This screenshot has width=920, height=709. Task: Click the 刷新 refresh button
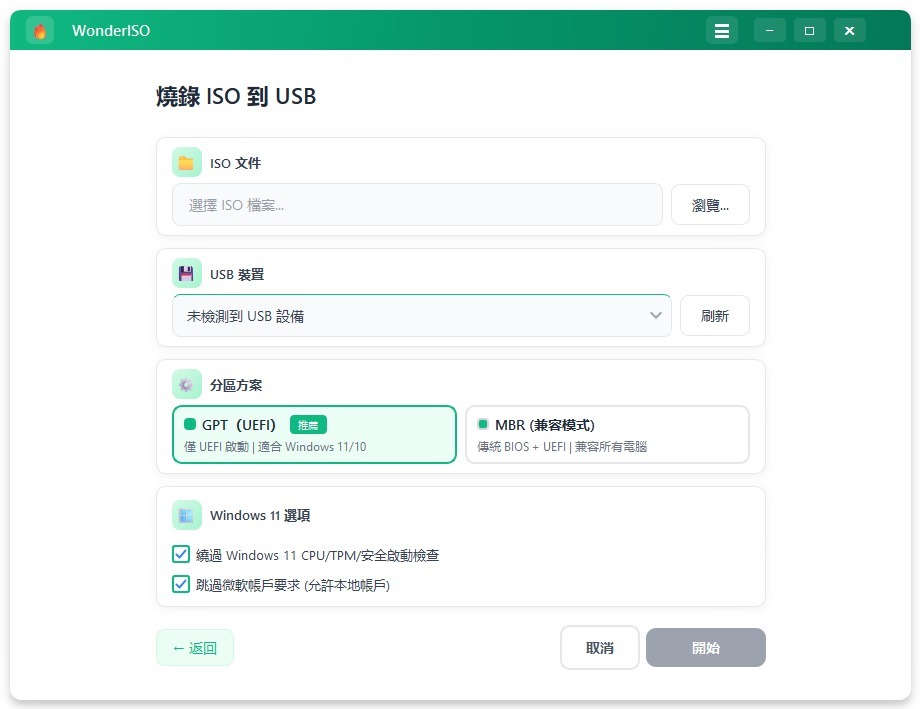(715, 316)
